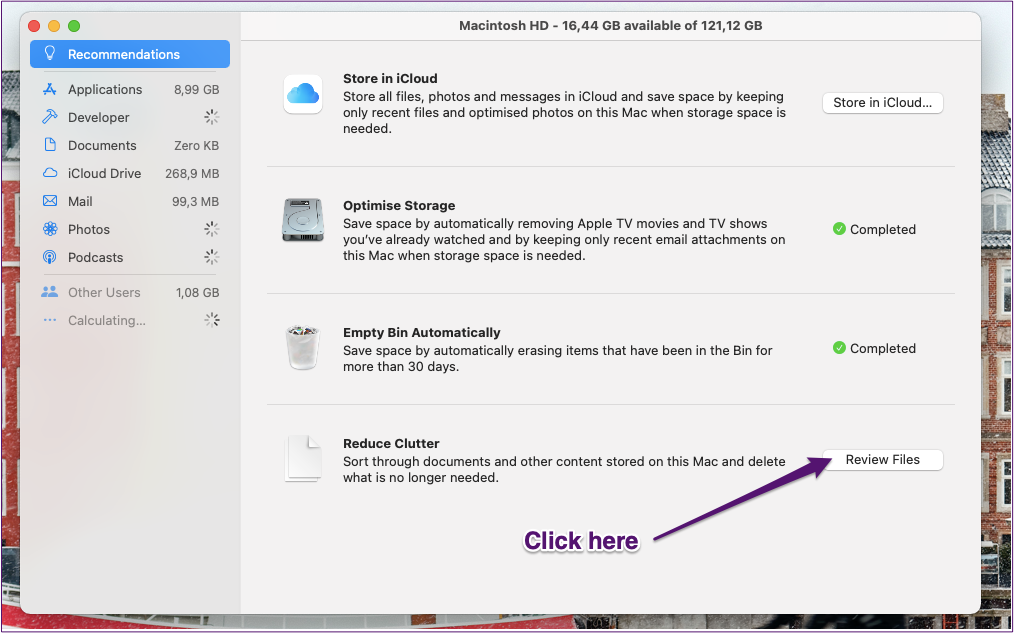Click the iCloud cloud app icon
The height and width of the screenshot is (633, 1014).
tap(303, 94)
